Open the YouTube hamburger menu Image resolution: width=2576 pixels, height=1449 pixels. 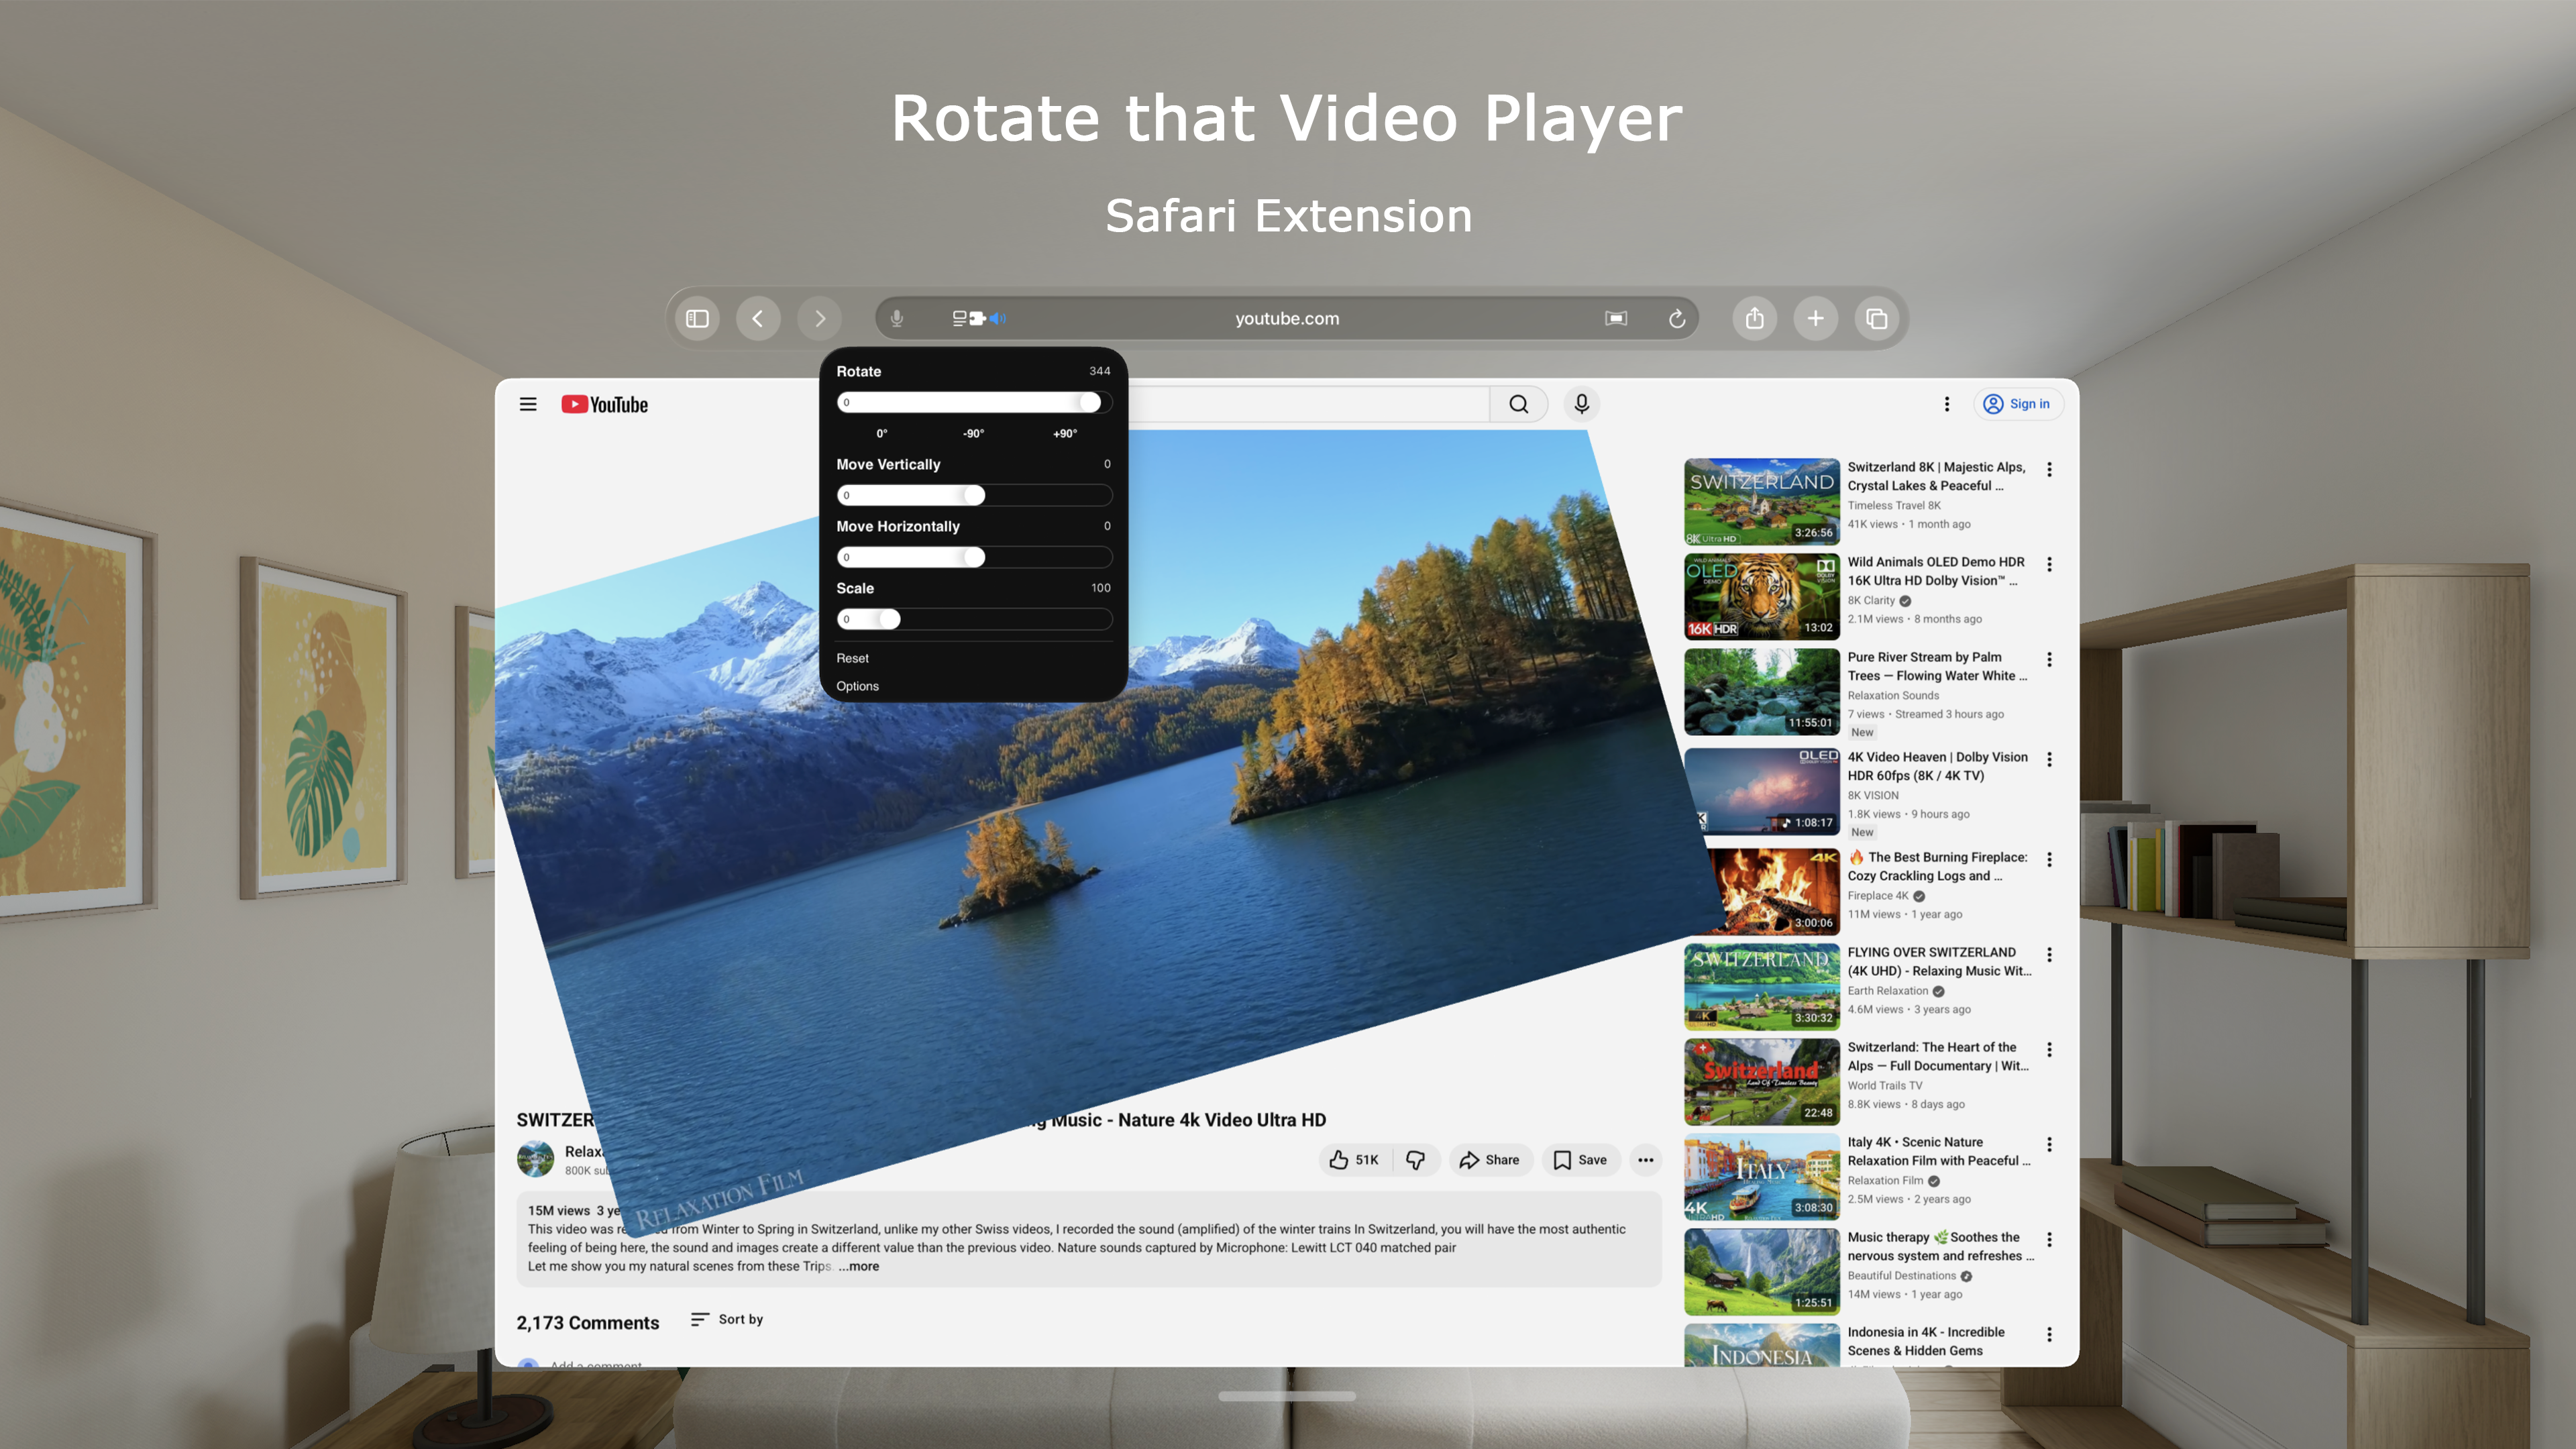[528, 404]
